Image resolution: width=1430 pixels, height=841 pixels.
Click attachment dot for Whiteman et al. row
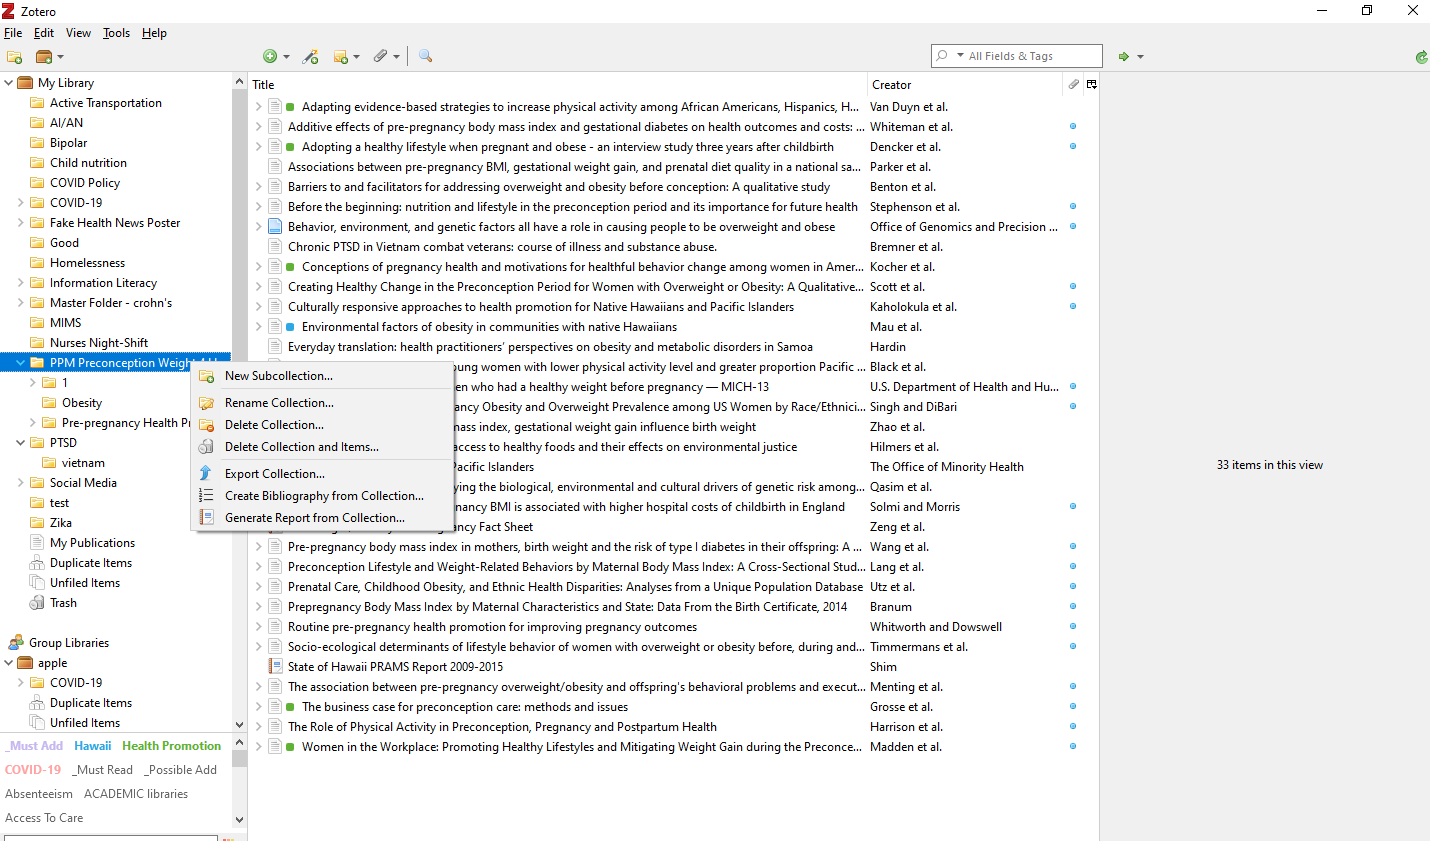coord(1073,127)
